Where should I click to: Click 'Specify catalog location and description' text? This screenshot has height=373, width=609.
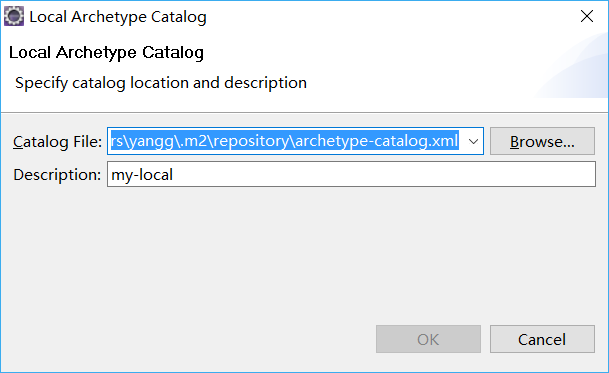tap(161, 83)
